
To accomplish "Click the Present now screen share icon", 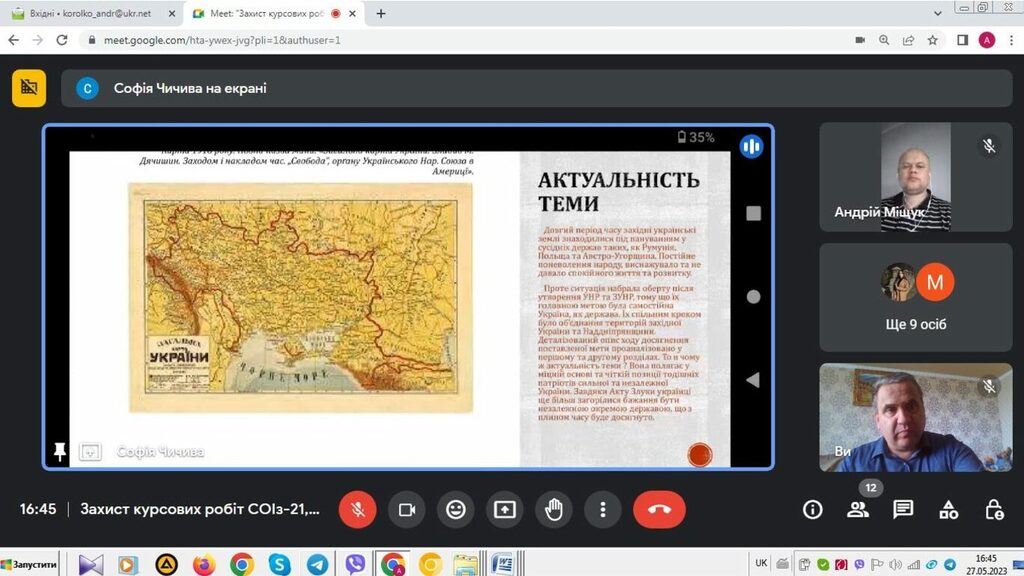I will 505,510.
